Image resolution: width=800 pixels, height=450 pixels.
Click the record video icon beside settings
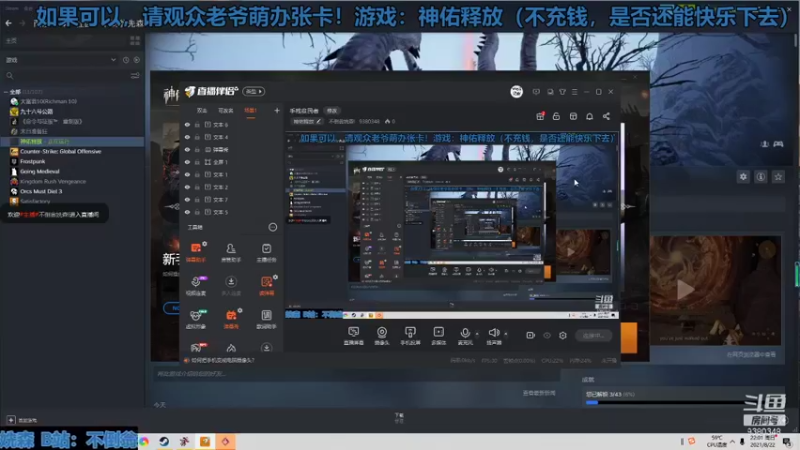click(530, 335)
